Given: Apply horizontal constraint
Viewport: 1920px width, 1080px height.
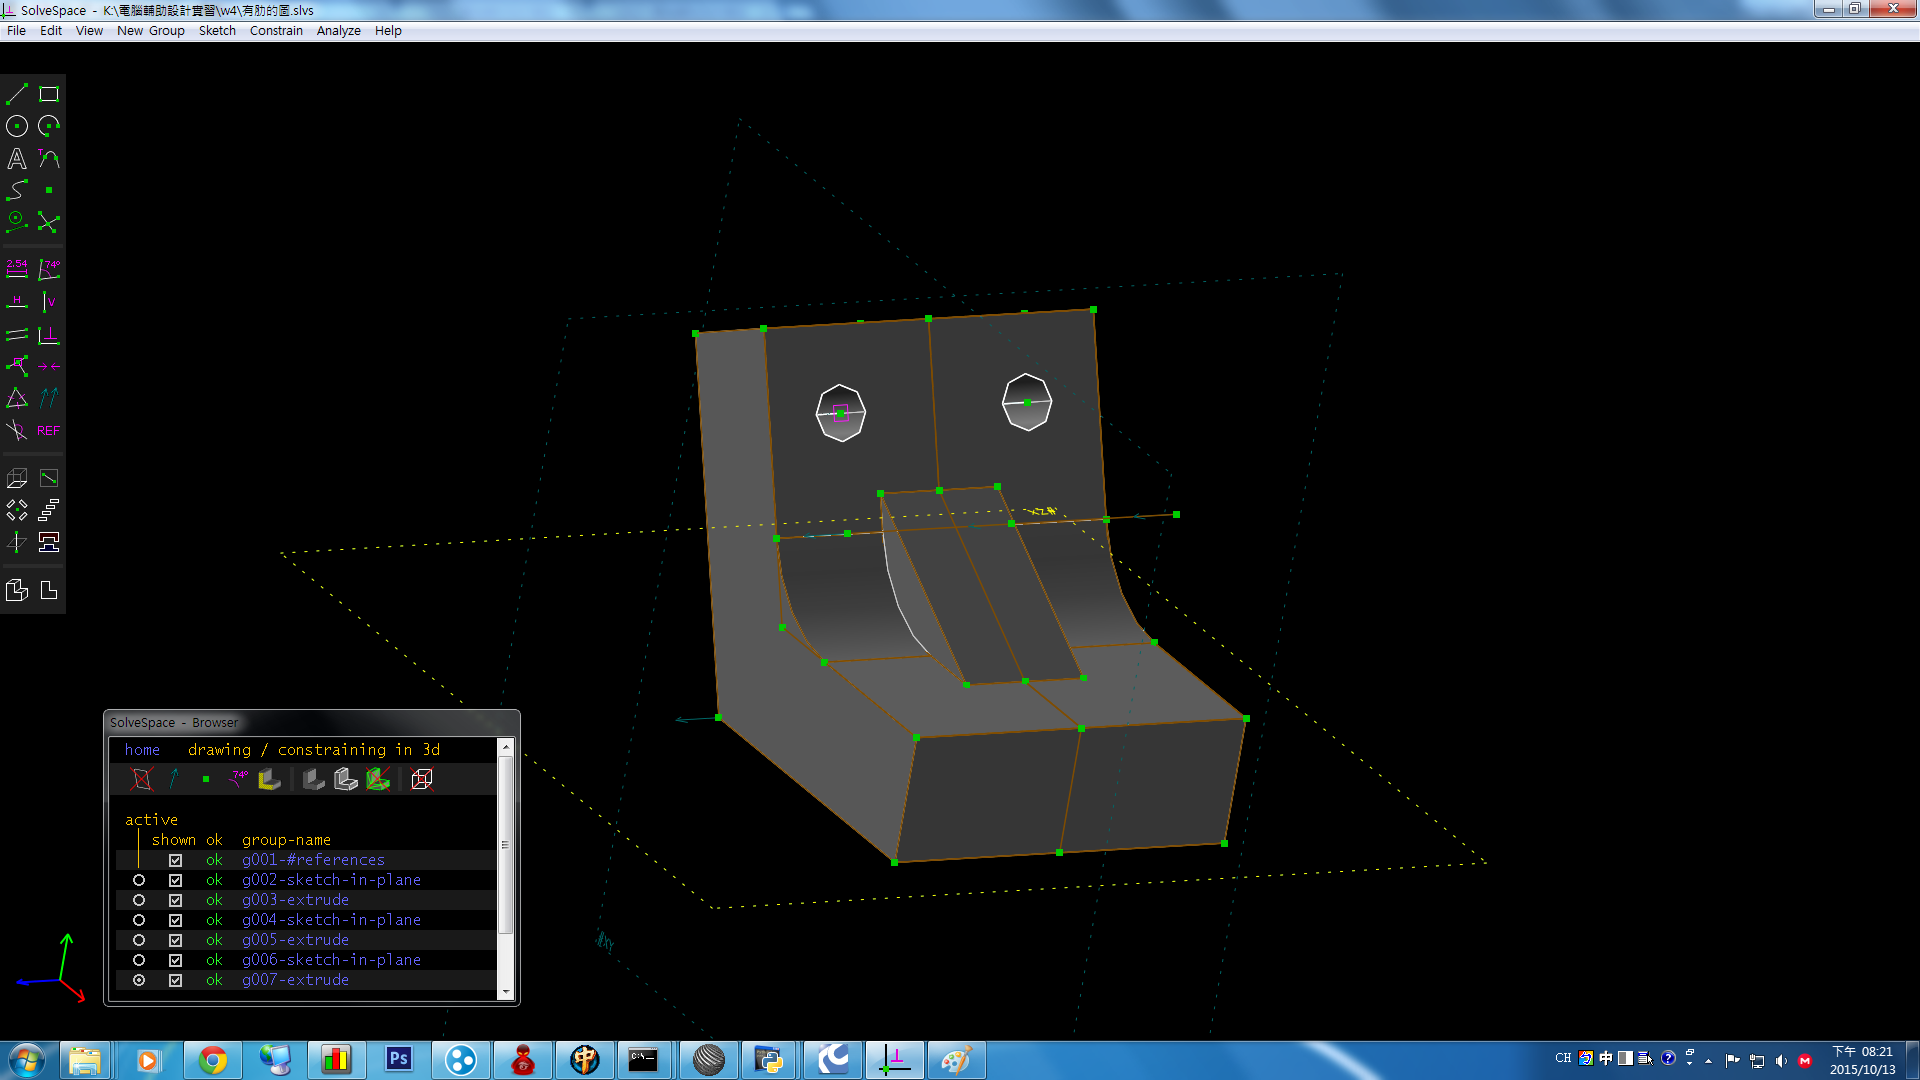Looking at the screenshot, I should click(x=17, y=302).
